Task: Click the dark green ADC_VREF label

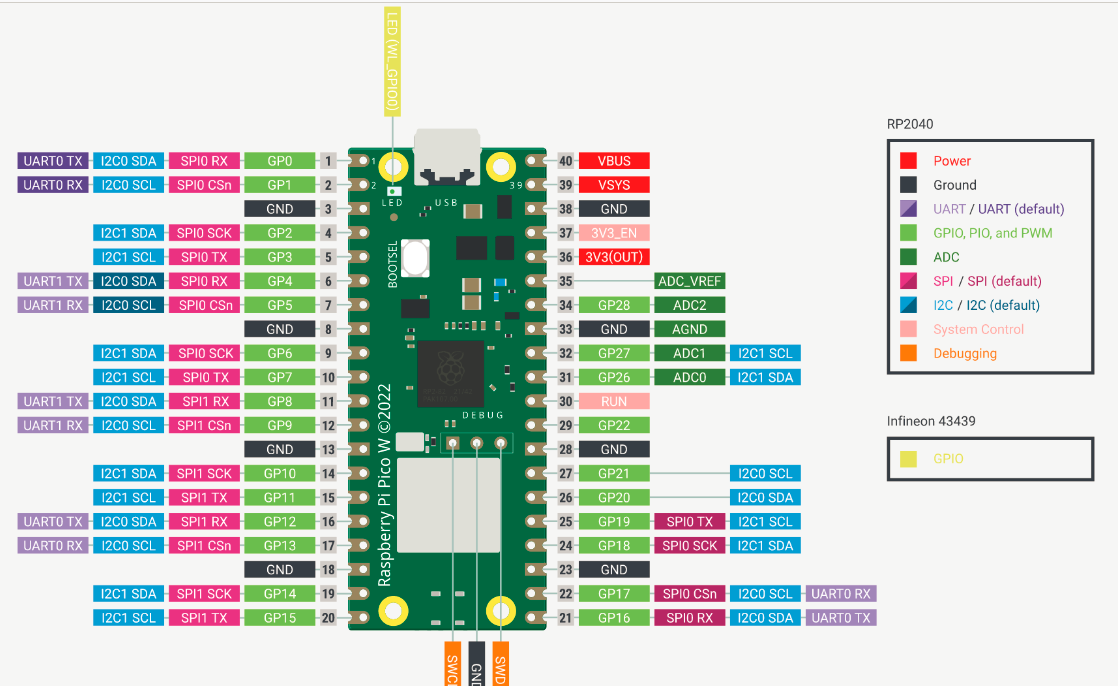Action: point(689,281)
